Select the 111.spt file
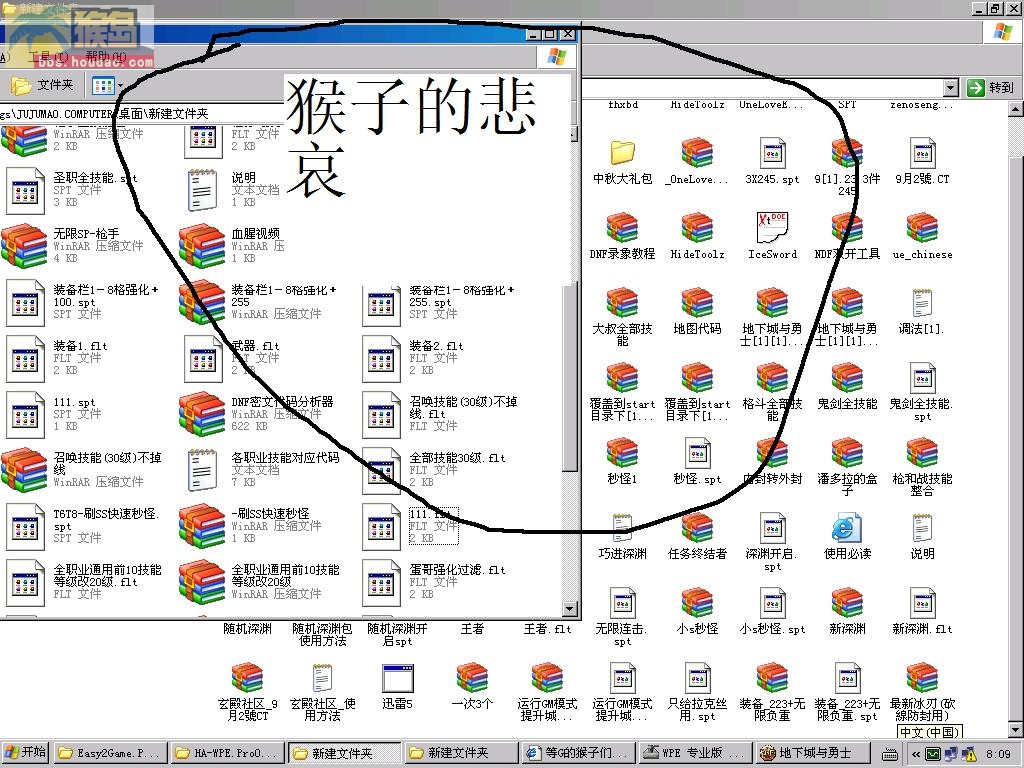The height and width of the screenshot is (768, 1024). pyautogui.click(x=54, y=415)
